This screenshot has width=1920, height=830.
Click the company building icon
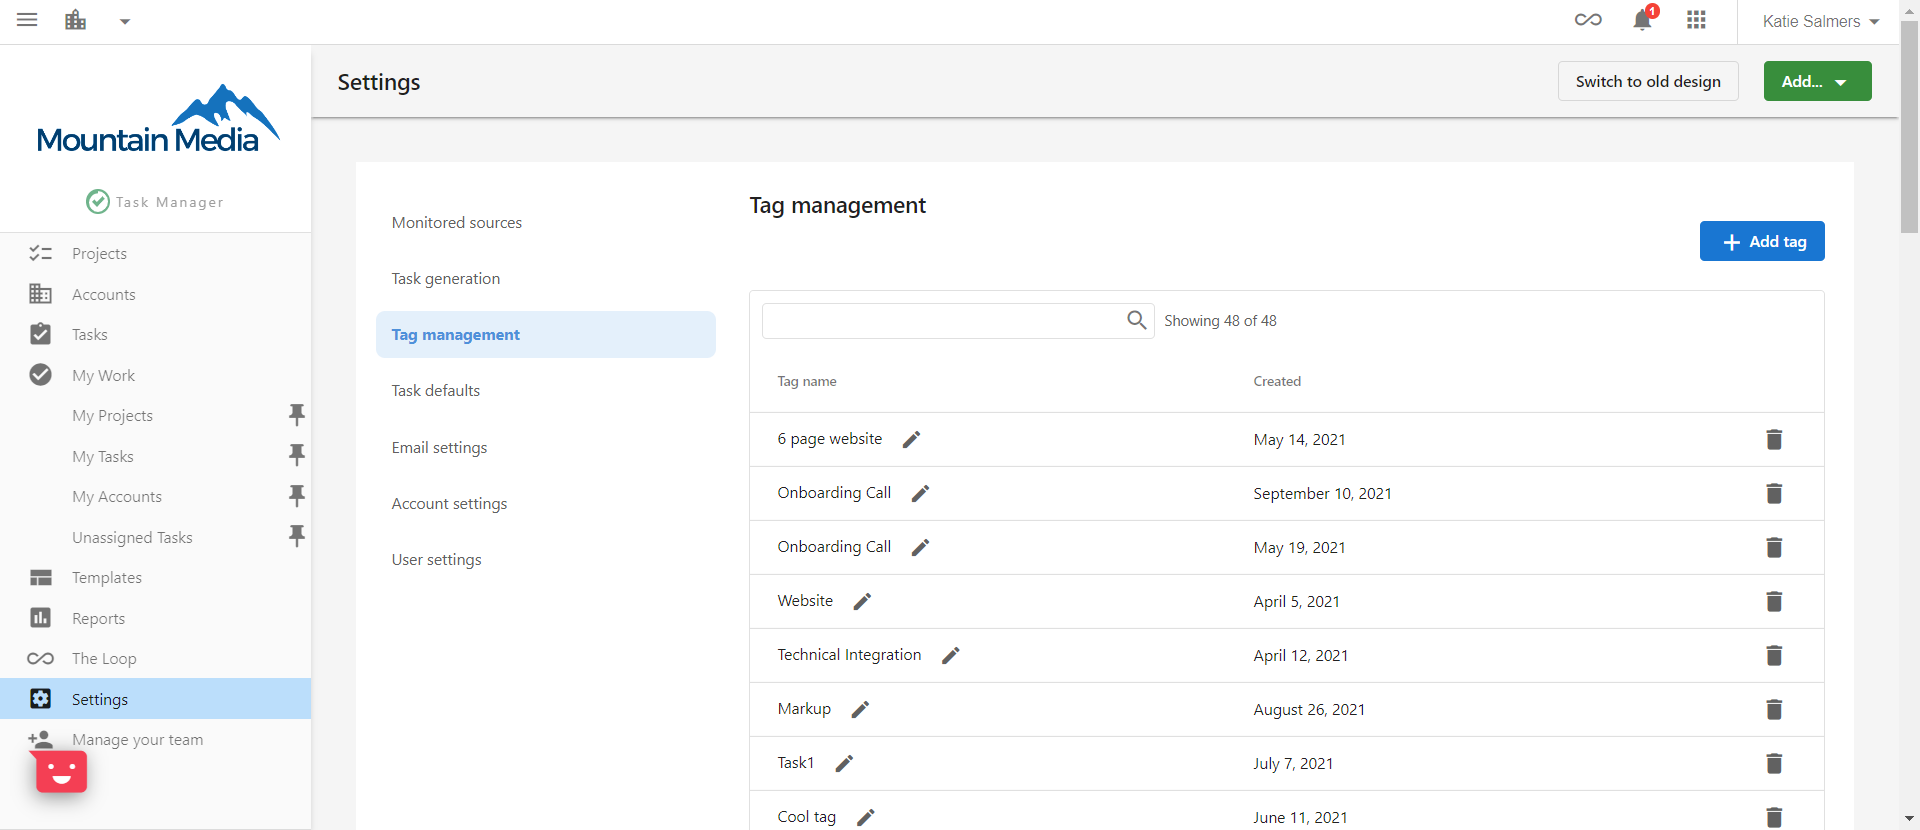75,20
